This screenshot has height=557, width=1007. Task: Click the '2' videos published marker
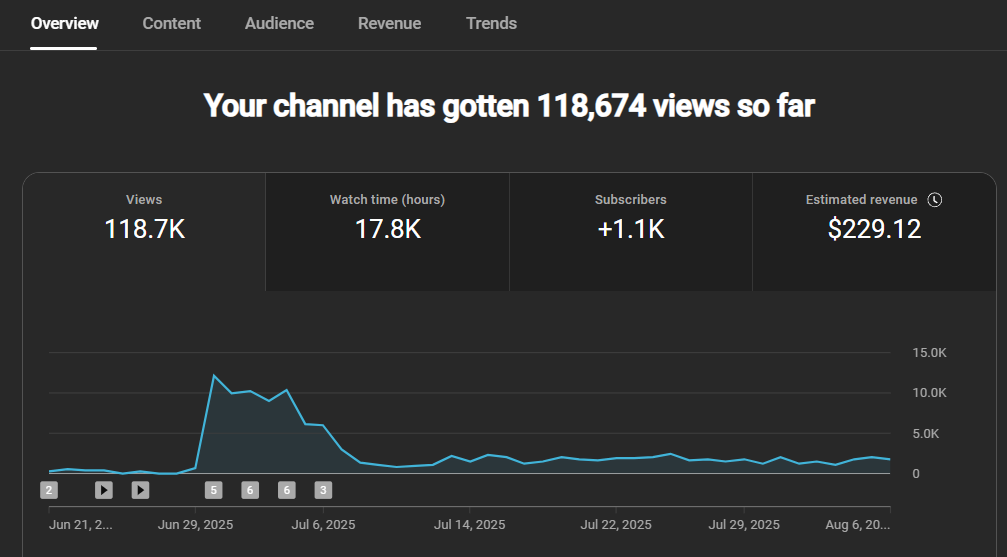[49, 490]
